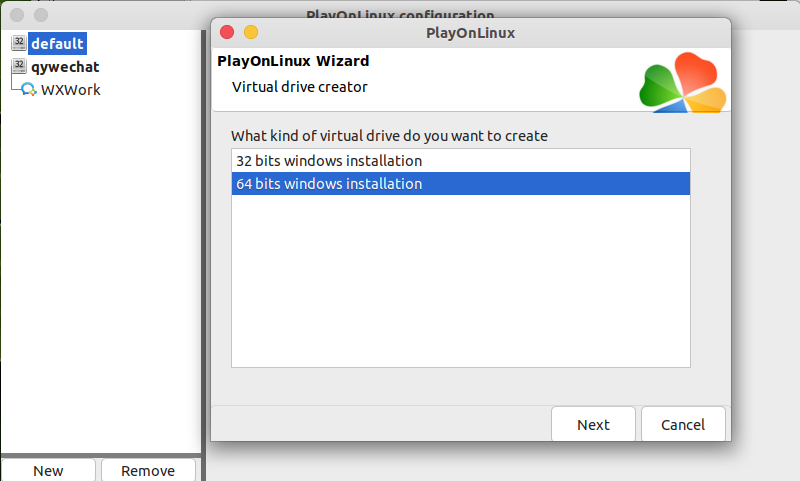The width and height of the screenshot is (800, 481).
Task: Close the PlayOnLinux wizard with red button
Action: (227, 32)
